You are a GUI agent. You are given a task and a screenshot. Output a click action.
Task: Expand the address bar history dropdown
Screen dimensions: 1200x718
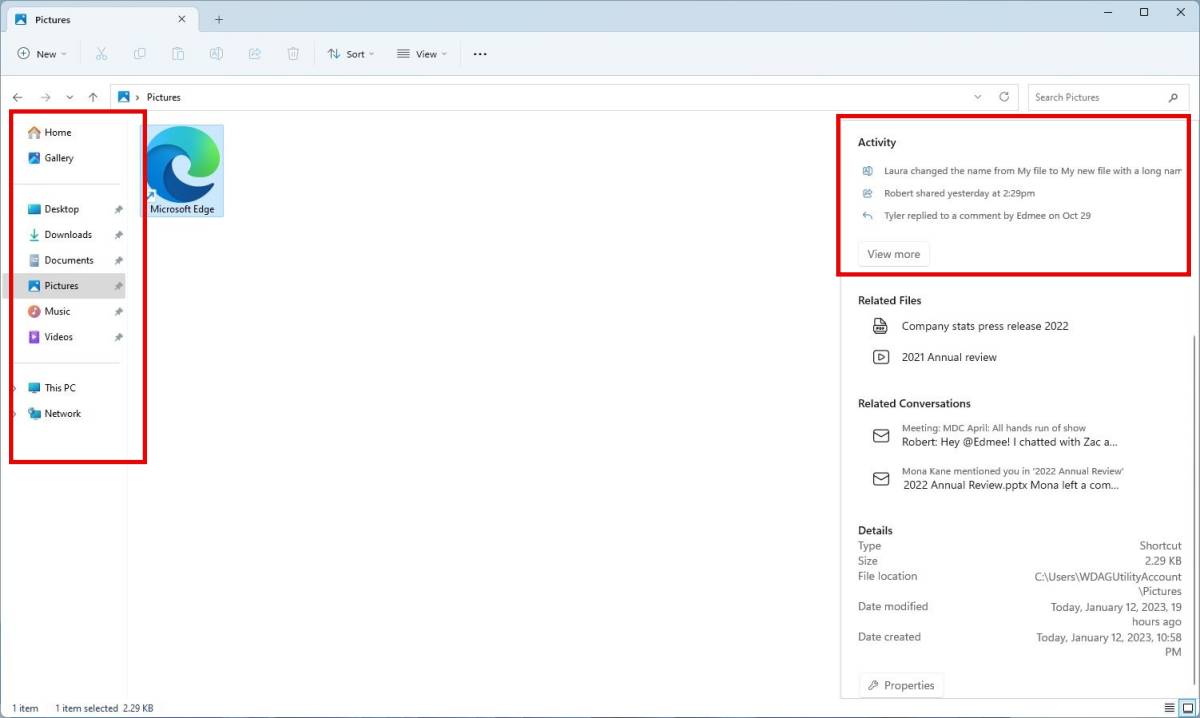click(x=978, y=97)
